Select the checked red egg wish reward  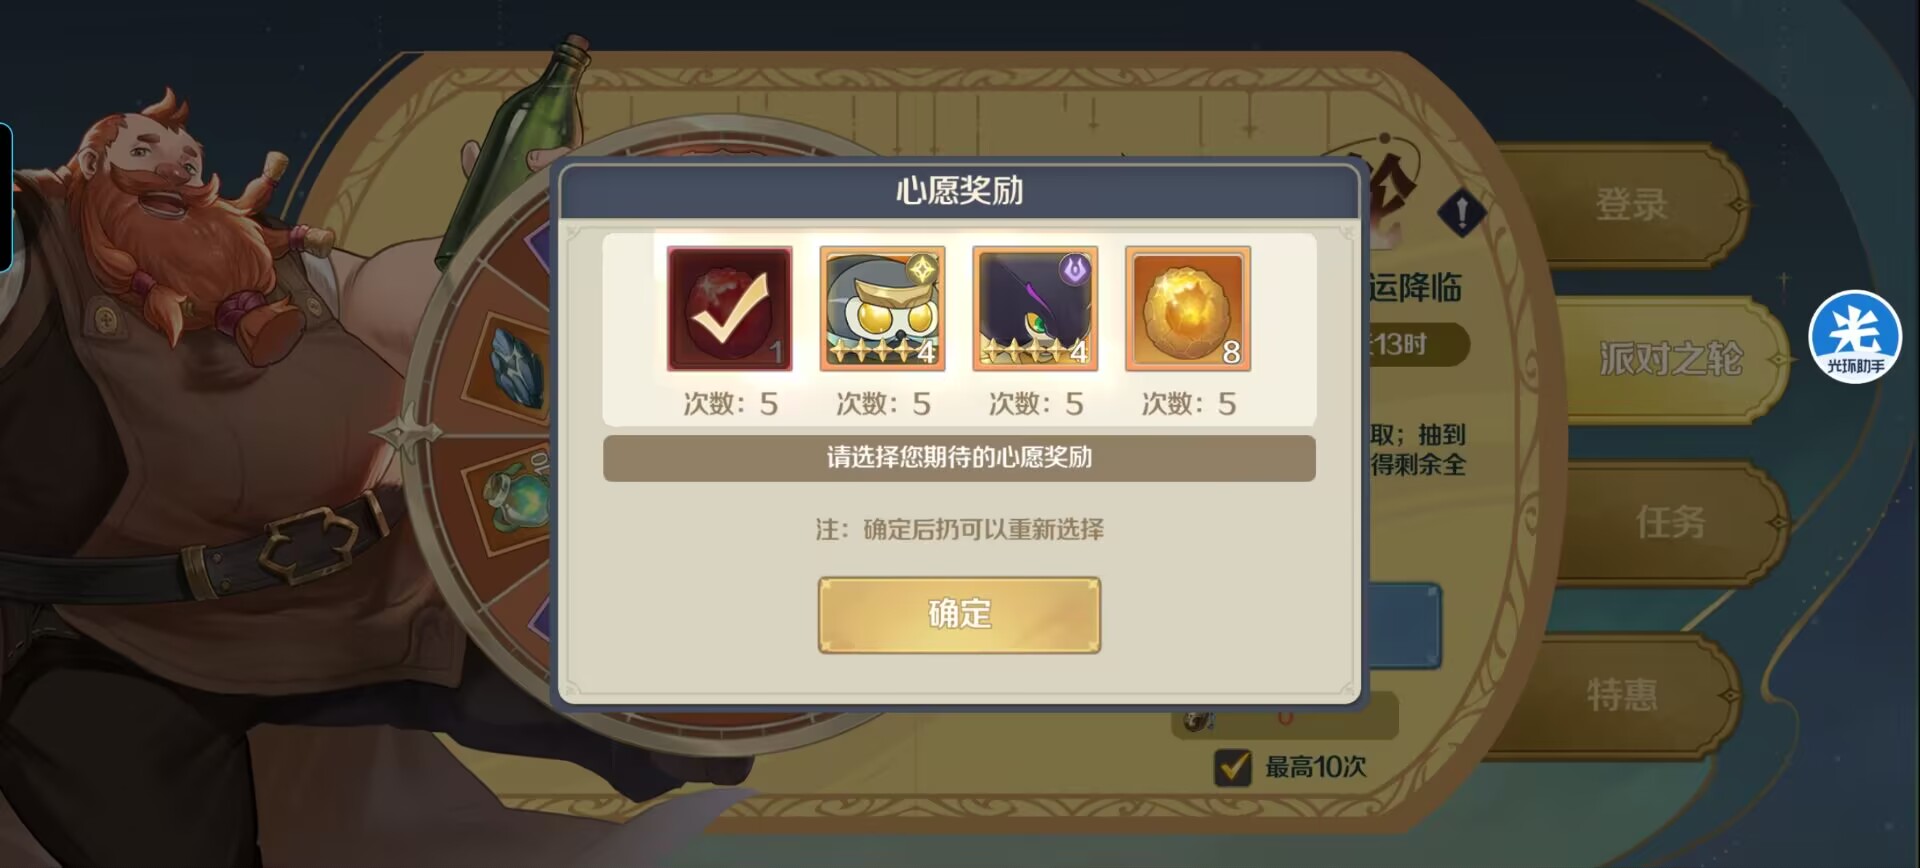(729, 309)
